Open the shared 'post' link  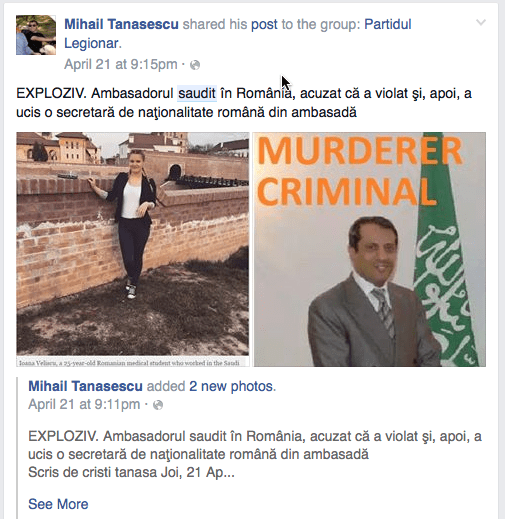click(x=264, y=24)
